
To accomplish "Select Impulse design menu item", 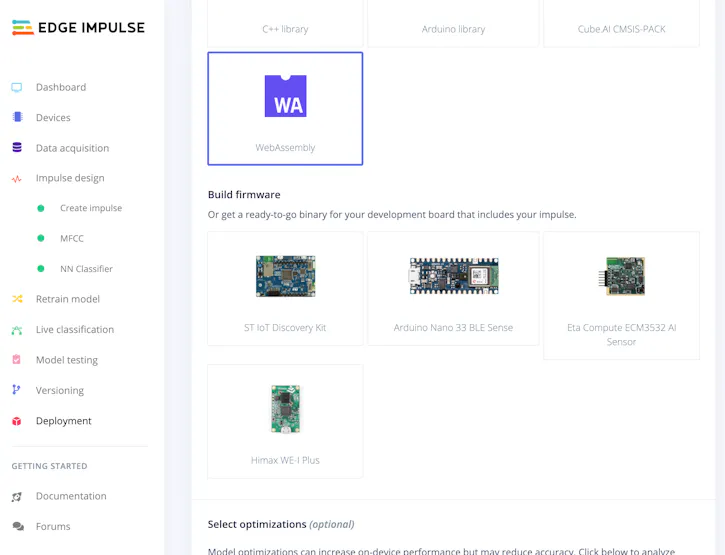I will tap(70, 178).
